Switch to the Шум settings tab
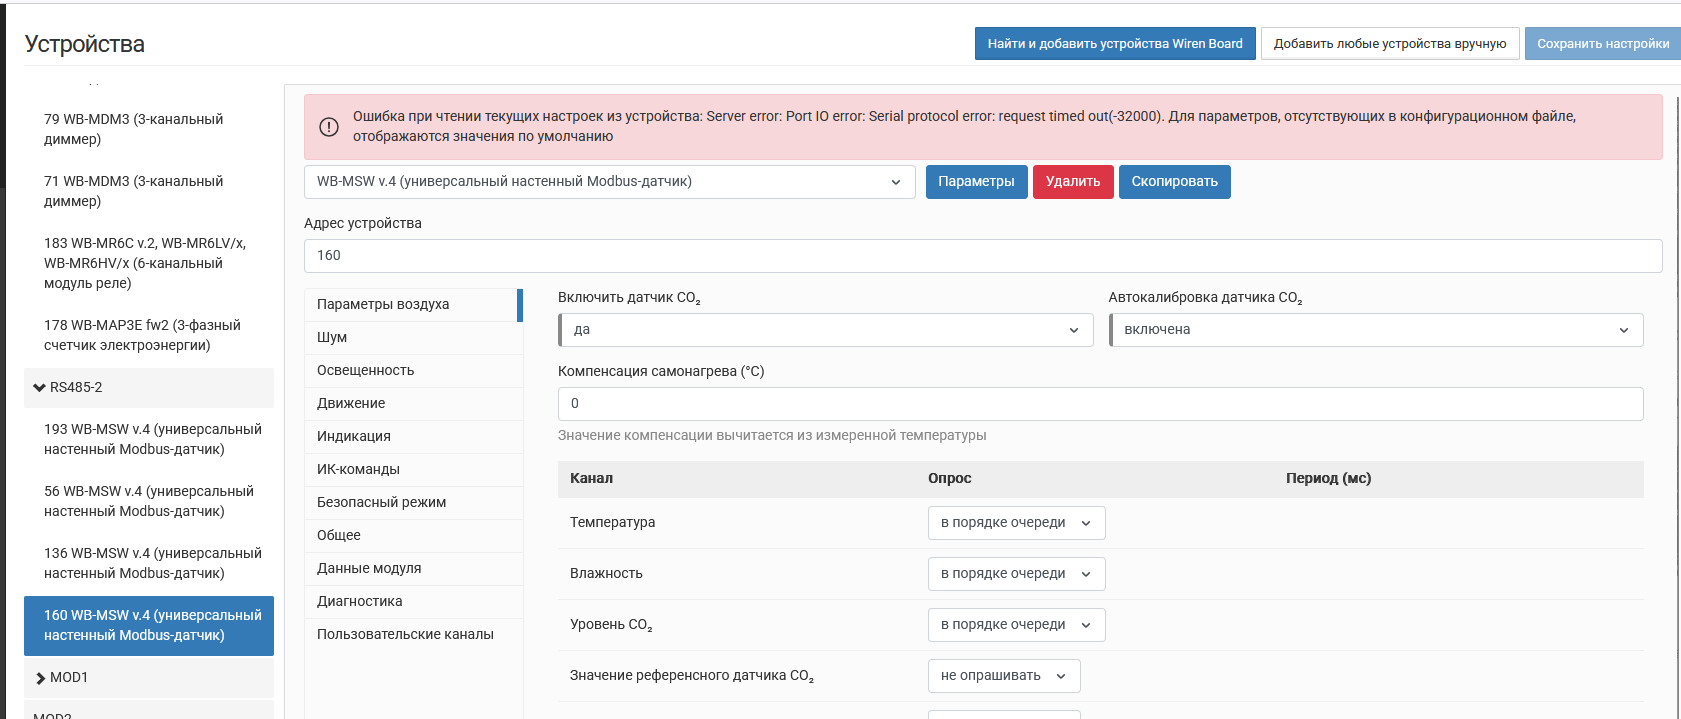The width and height of the screenshot is (1681, 719). coord(332,338)
